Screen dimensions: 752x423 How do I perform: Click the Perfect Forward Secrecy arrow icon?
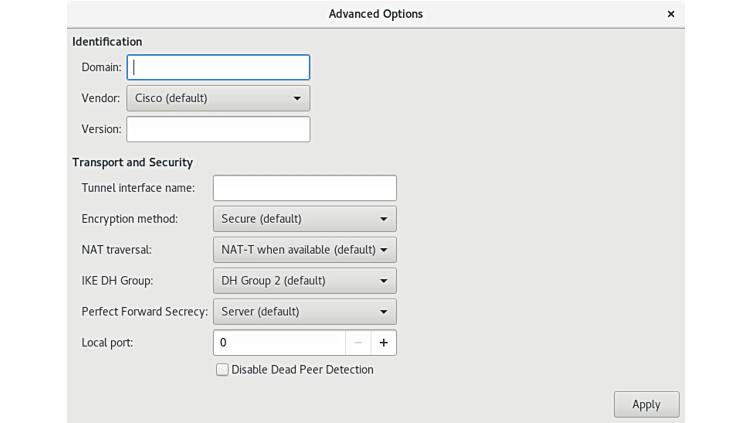click(384, 312)
